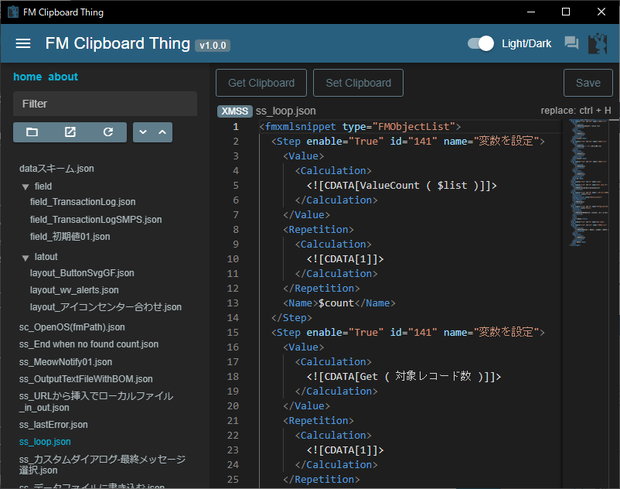Click the open folder icon

click(x=32, y=132)
